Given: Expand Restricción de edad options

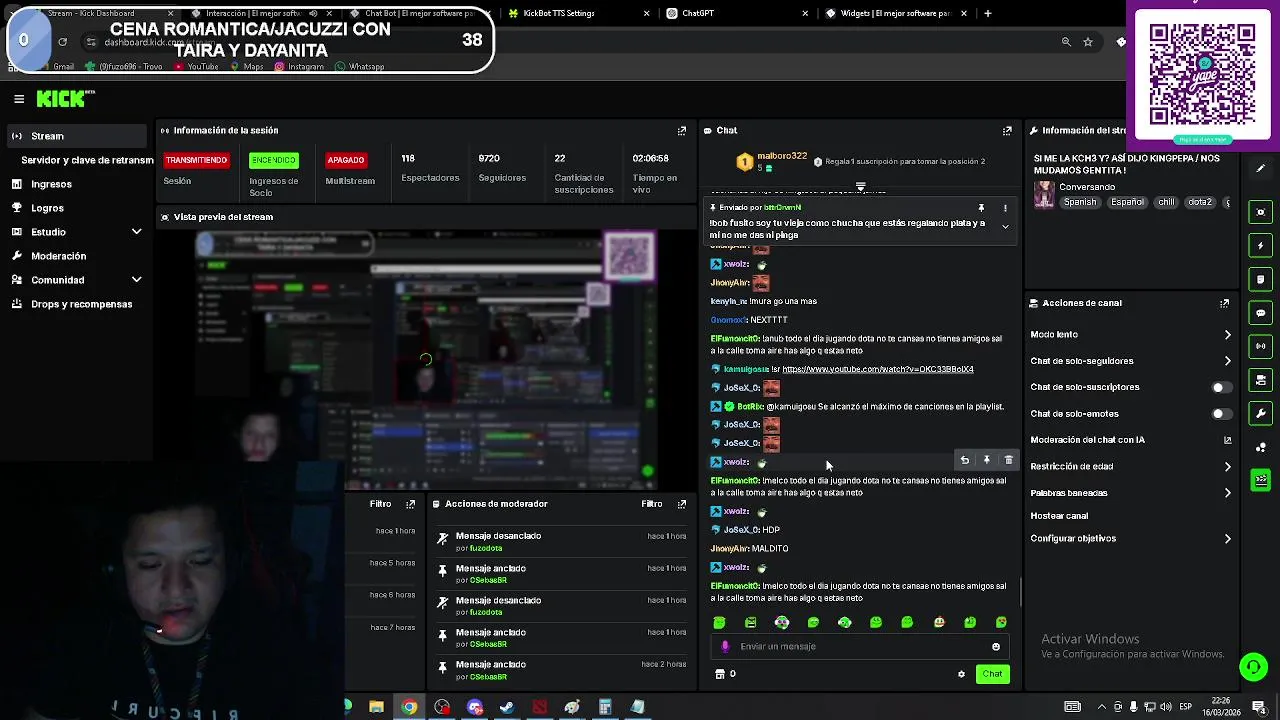Looking at the screenshot, I should coord(1228,466).
